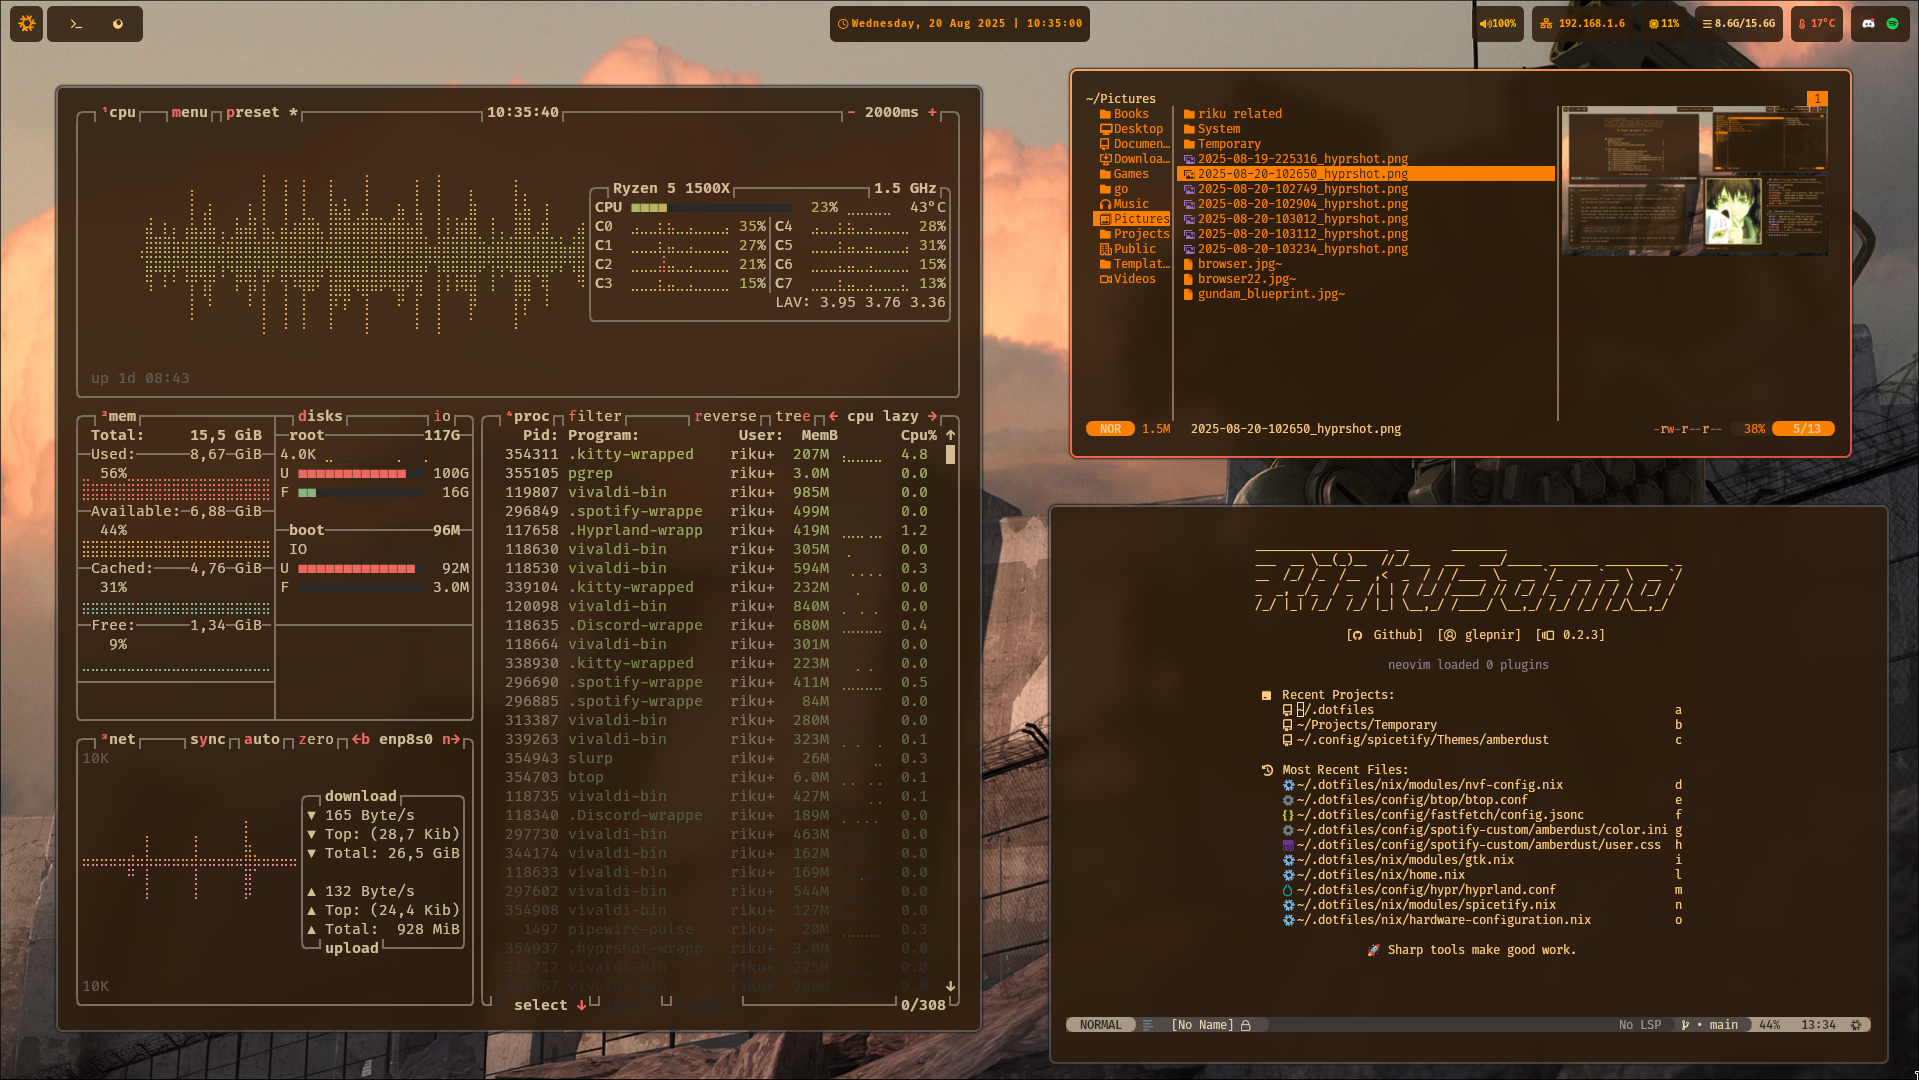Screen dimensions: 1919x1080
Task: Switch proc sorting with right arrow
Action: point(932,417)
